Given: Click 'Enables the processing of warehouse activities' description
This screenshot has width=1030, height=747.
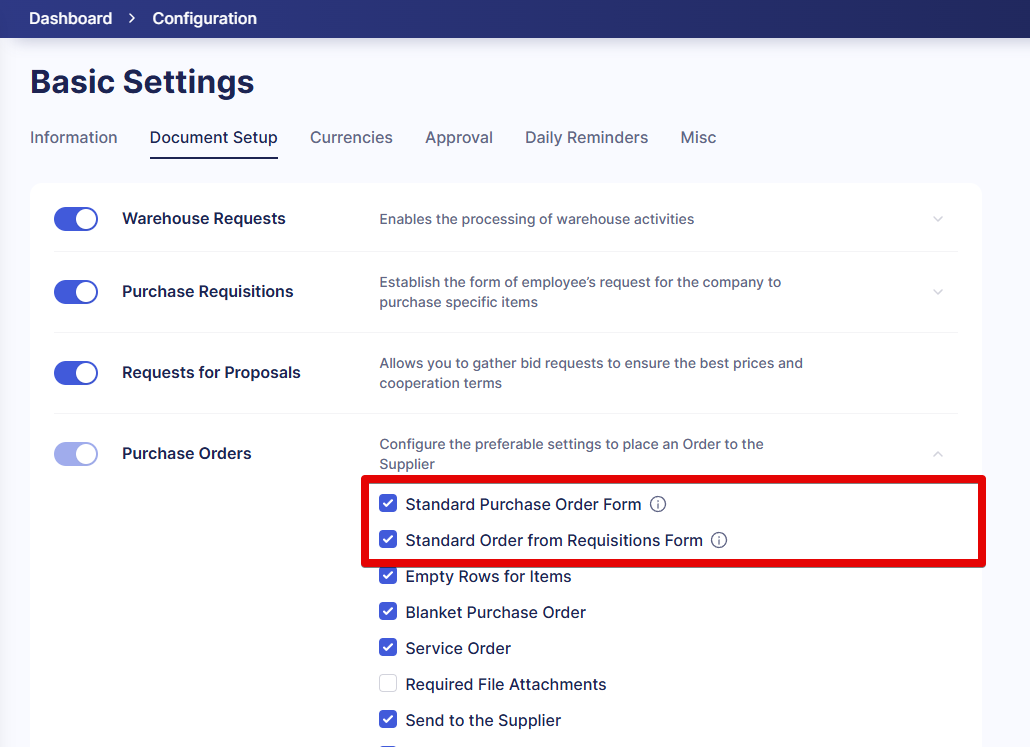Looking at the screenshot, I should 537,219.
